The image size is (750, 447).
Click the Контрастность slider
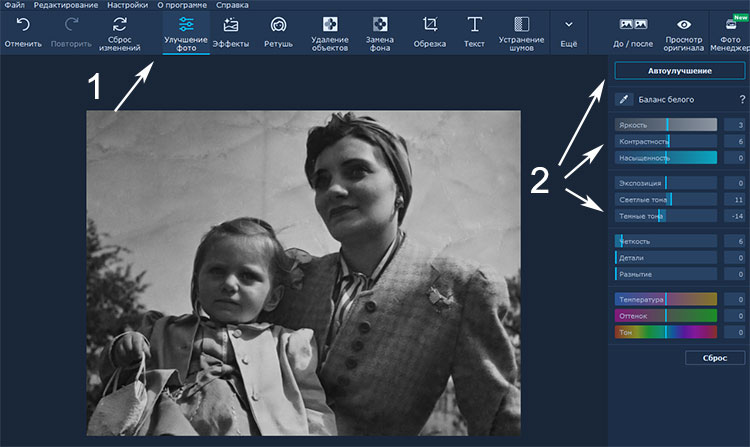coord(666,141)
